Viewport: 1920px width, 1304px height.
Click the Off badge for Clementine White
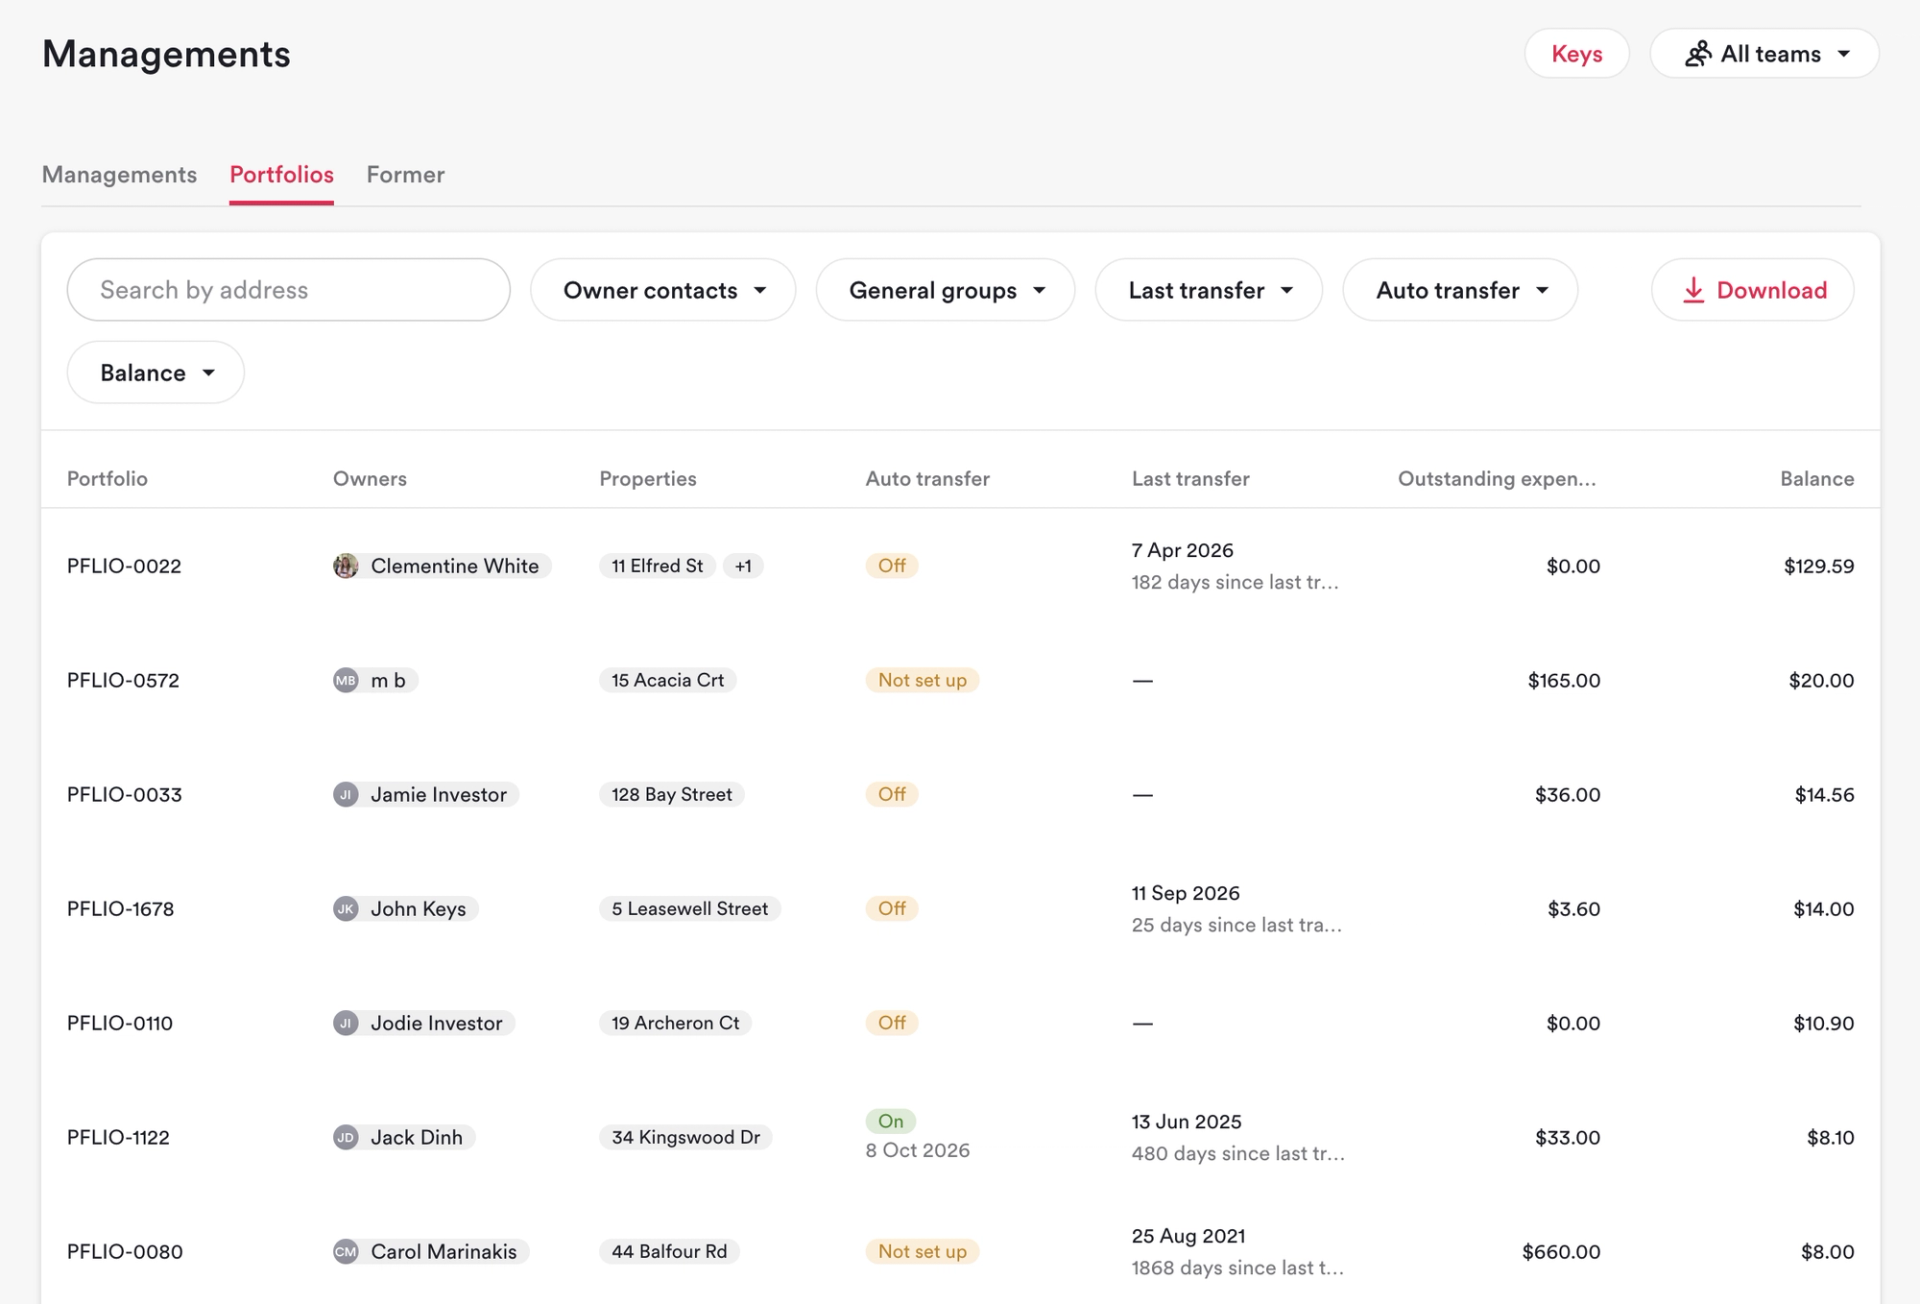click(x=892, y=566)
